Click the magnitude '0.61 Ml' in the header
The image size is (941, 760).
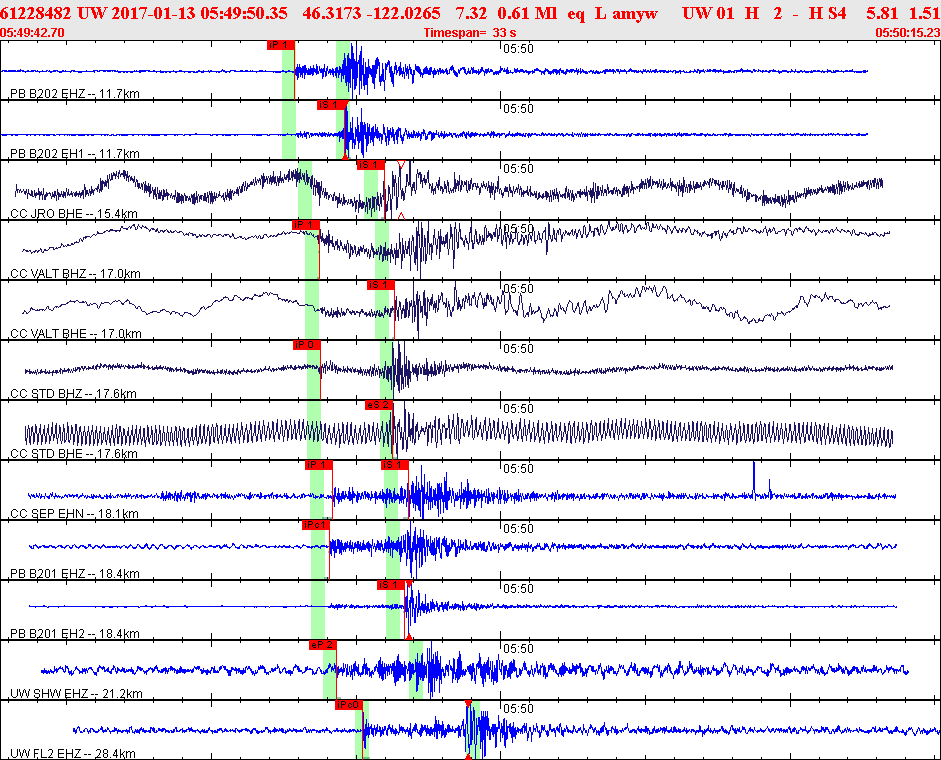click(528, 13)
